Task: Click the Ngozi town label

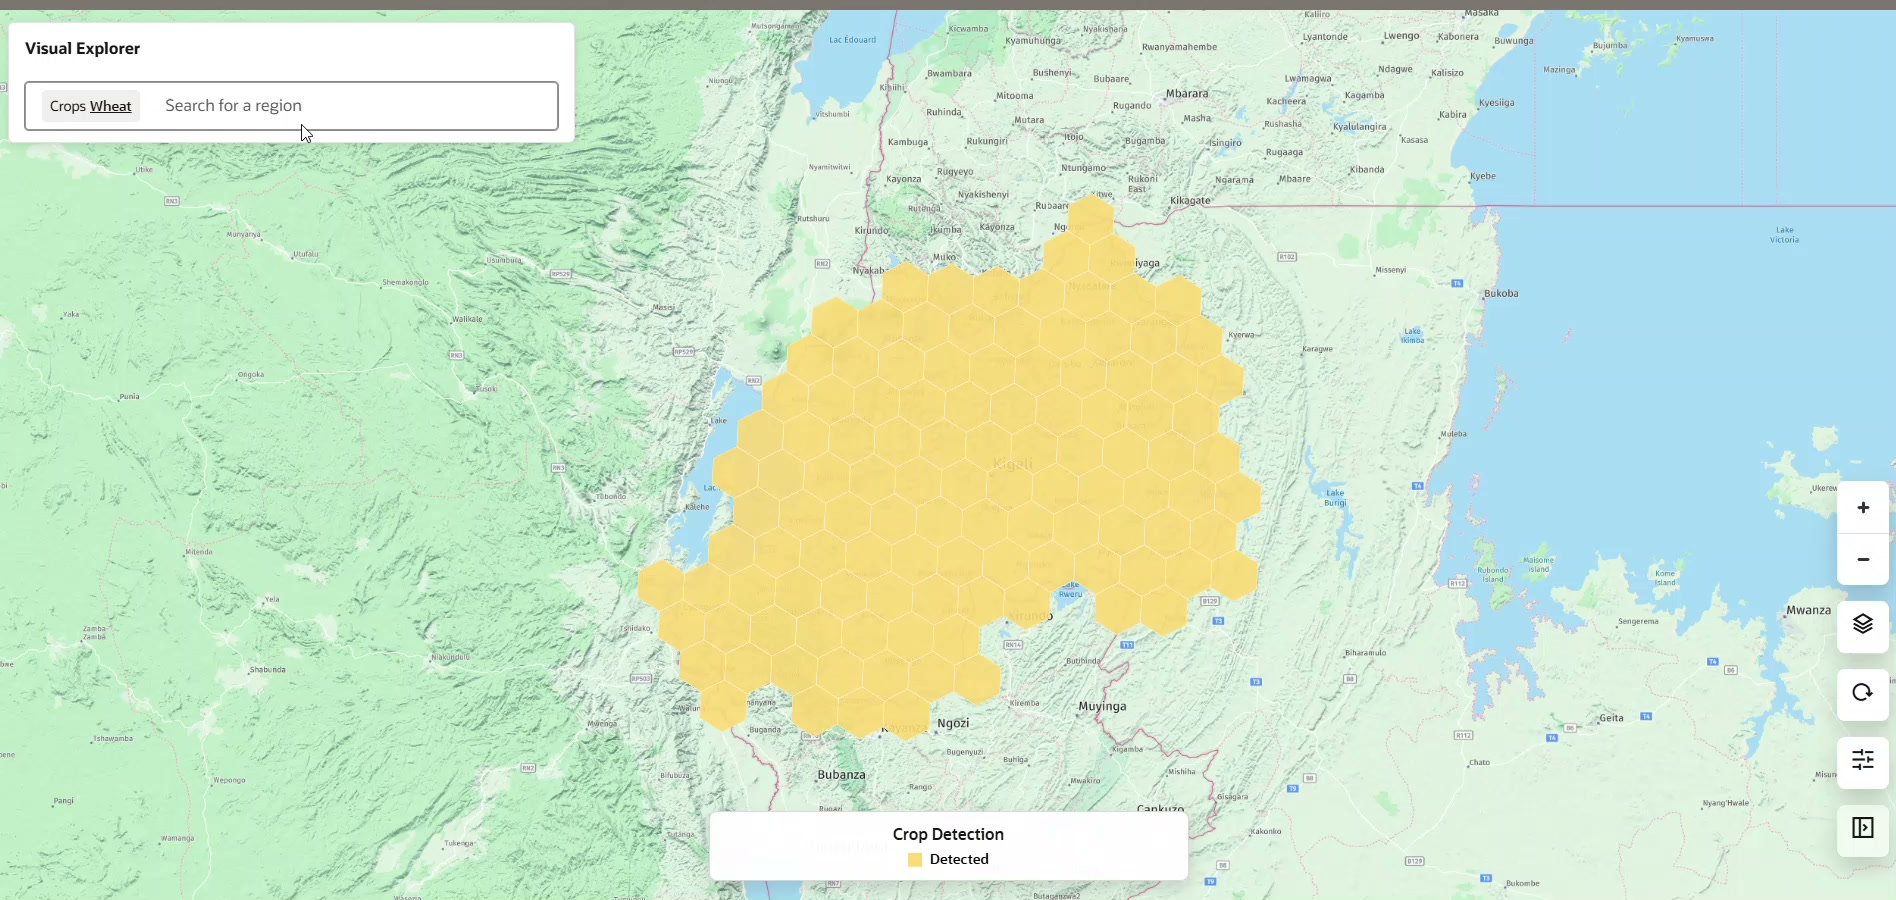Action: click(953, 723)
